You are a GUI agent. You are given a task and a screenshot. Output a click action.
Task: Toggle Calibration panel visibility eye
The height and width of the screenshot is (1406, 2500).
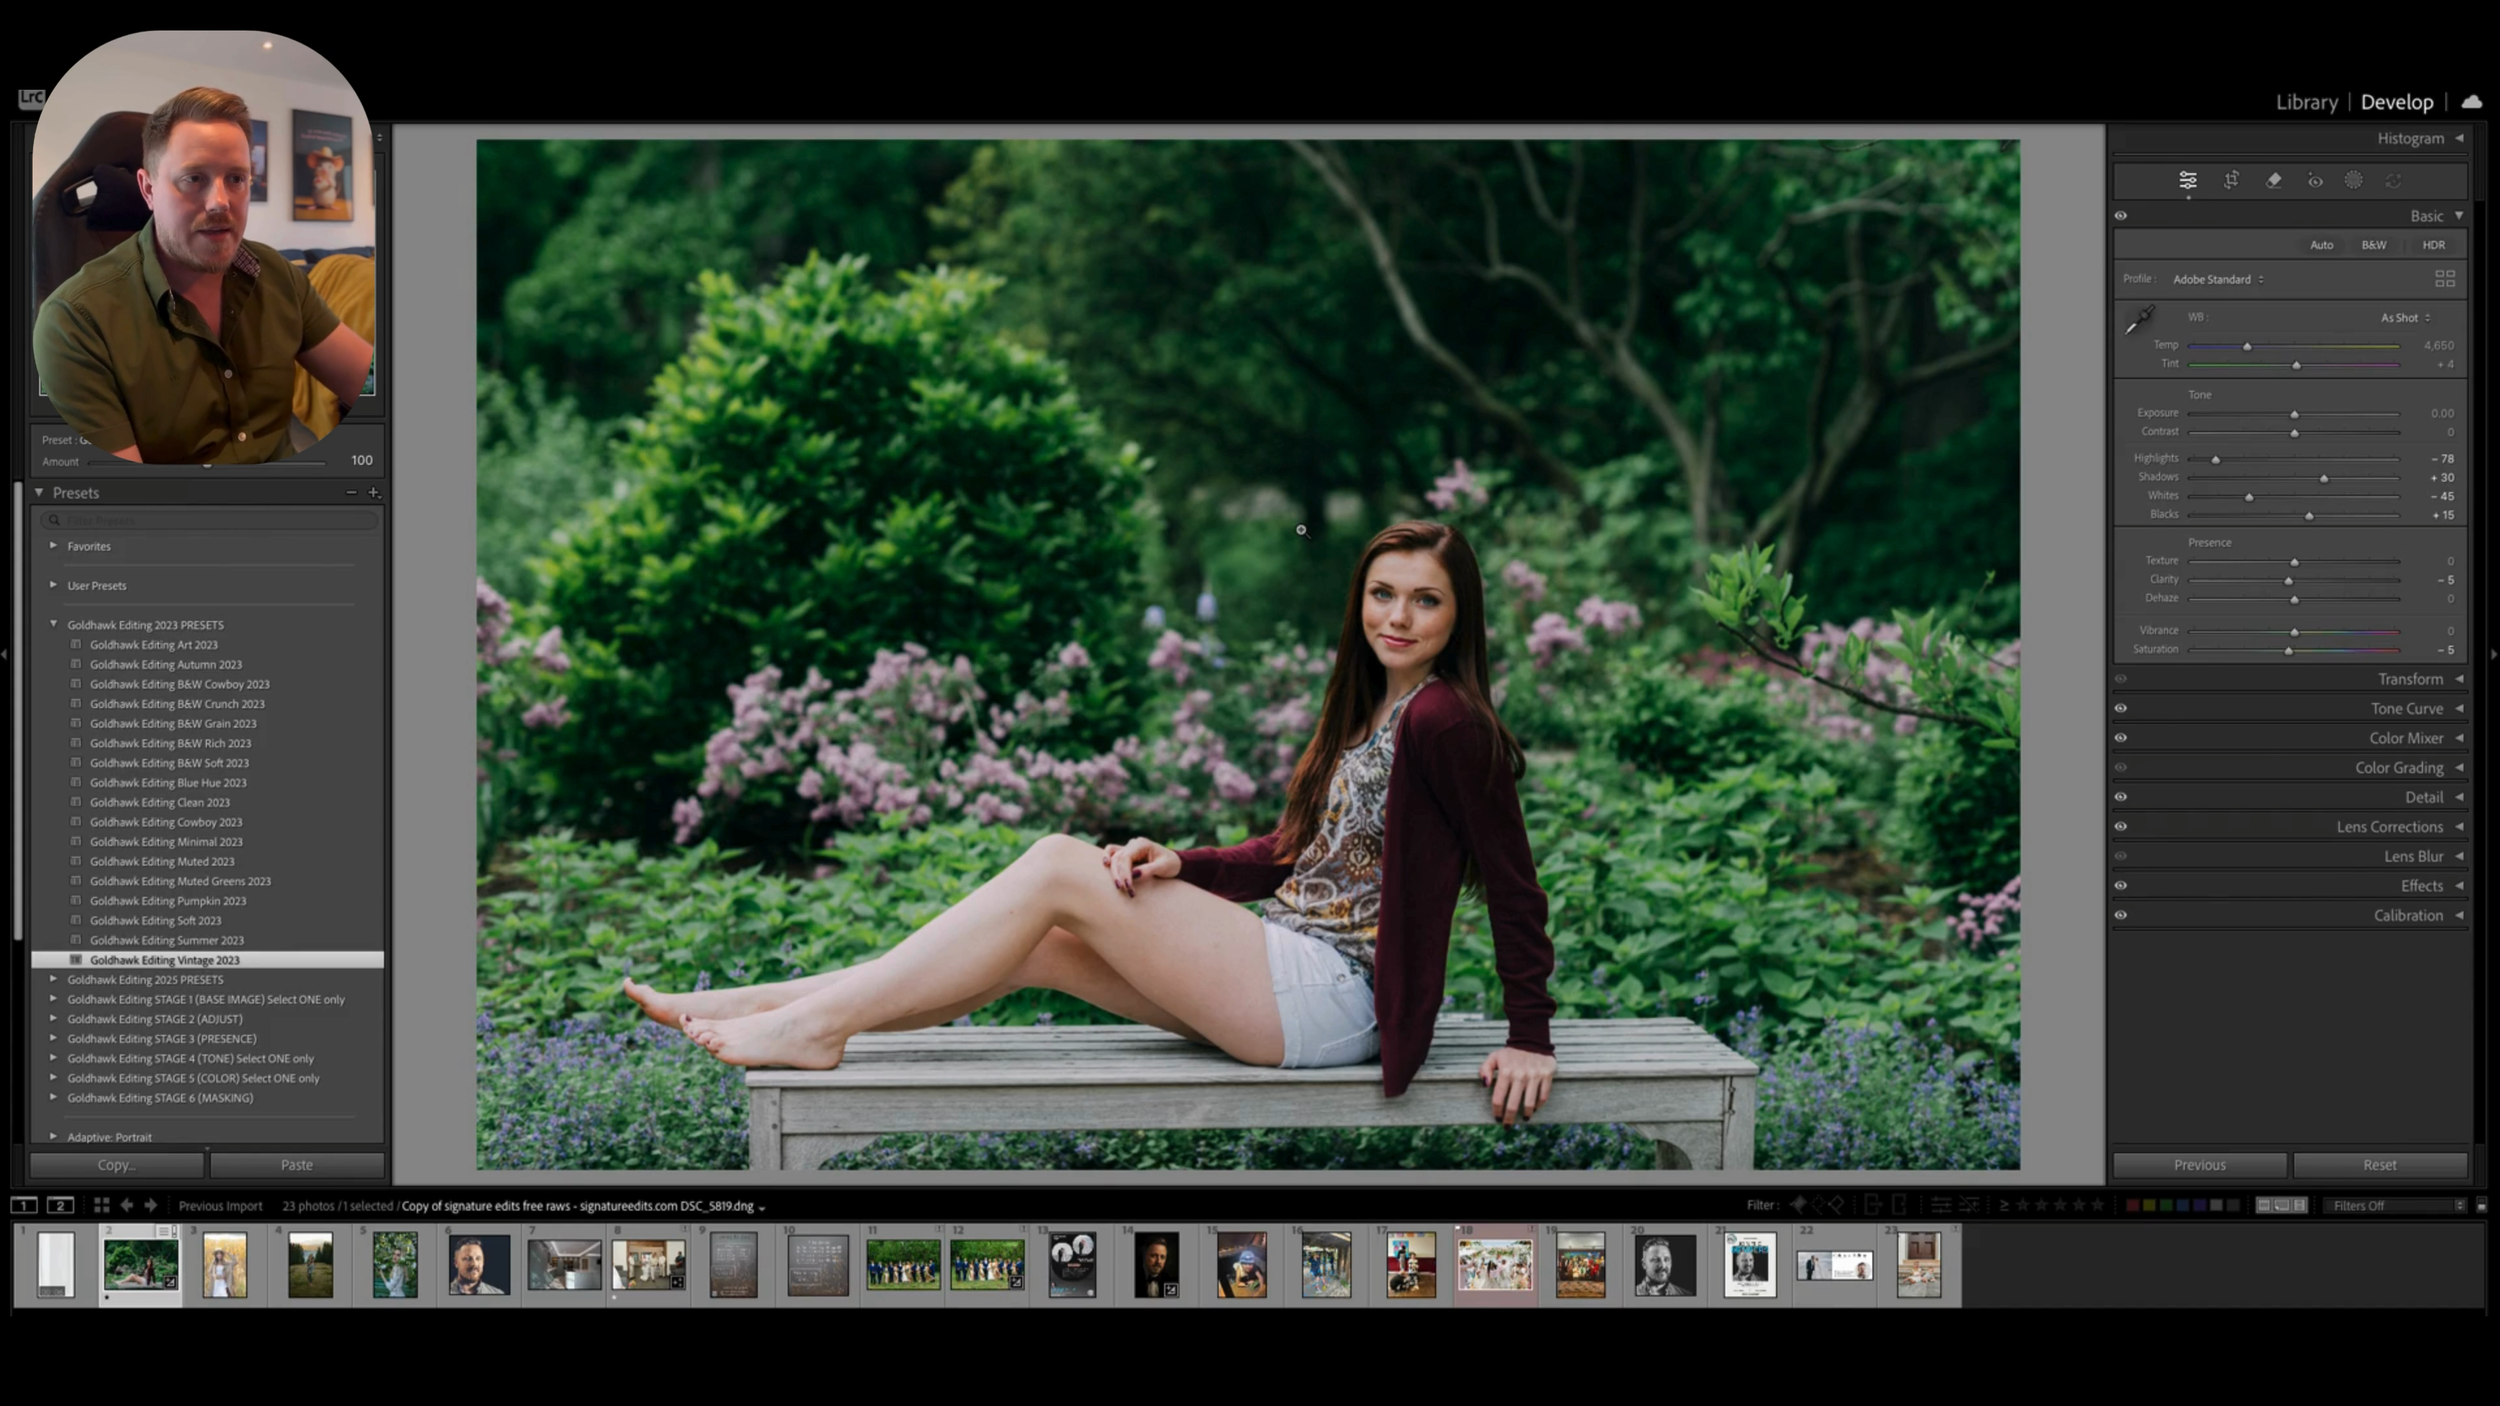pyautogui.click(x=2120, y=915)
